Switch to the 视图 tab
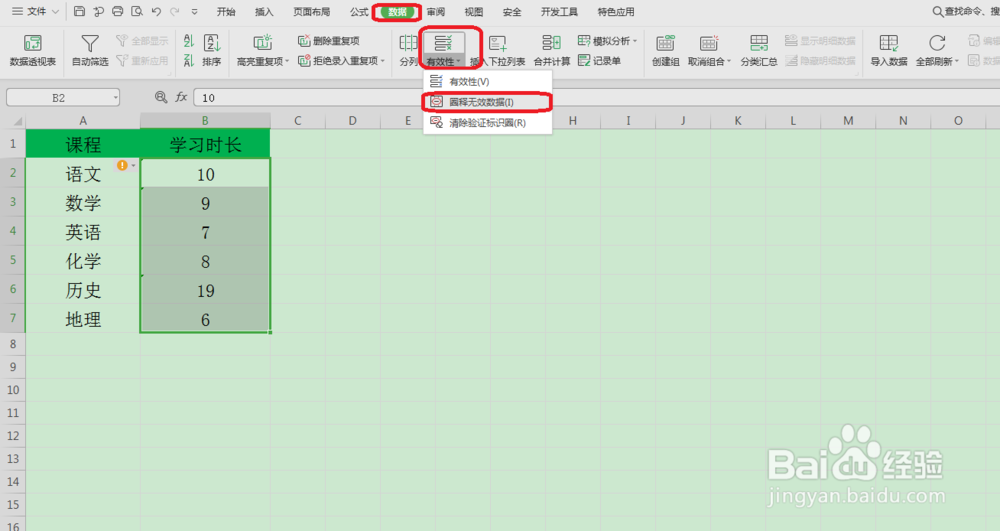 (474, 11)
